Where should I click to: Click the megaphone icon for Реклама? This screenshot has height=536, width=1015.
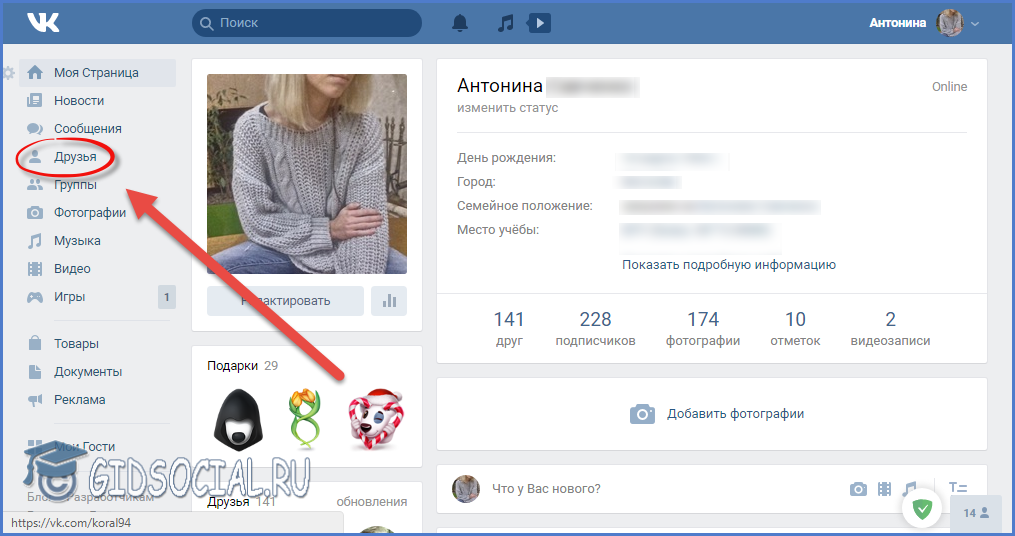[x=35, y=400]
